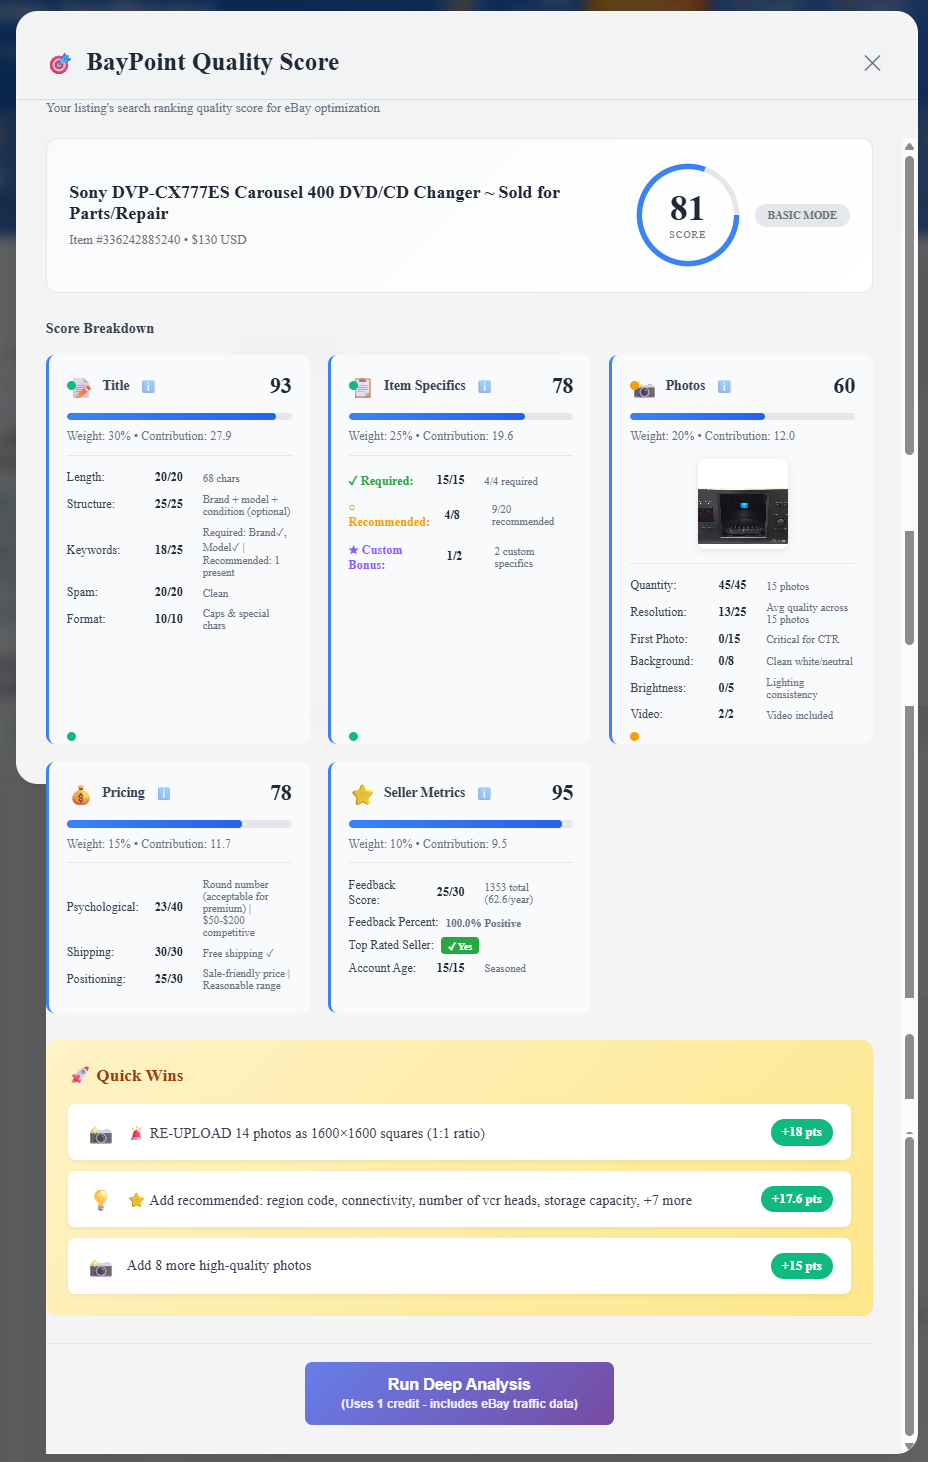Open the Item Specifics info icon
The image size is (928, 1462).
(484, 386)
